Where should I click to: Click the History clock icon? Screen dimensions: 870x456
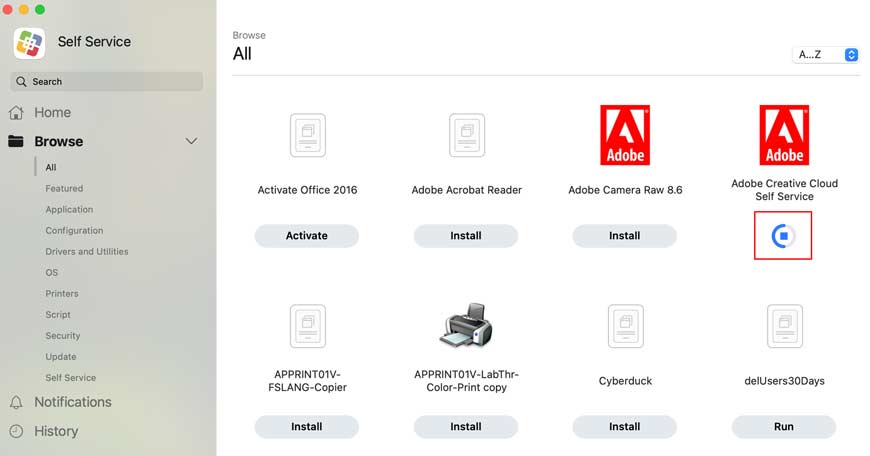point(16,431)
